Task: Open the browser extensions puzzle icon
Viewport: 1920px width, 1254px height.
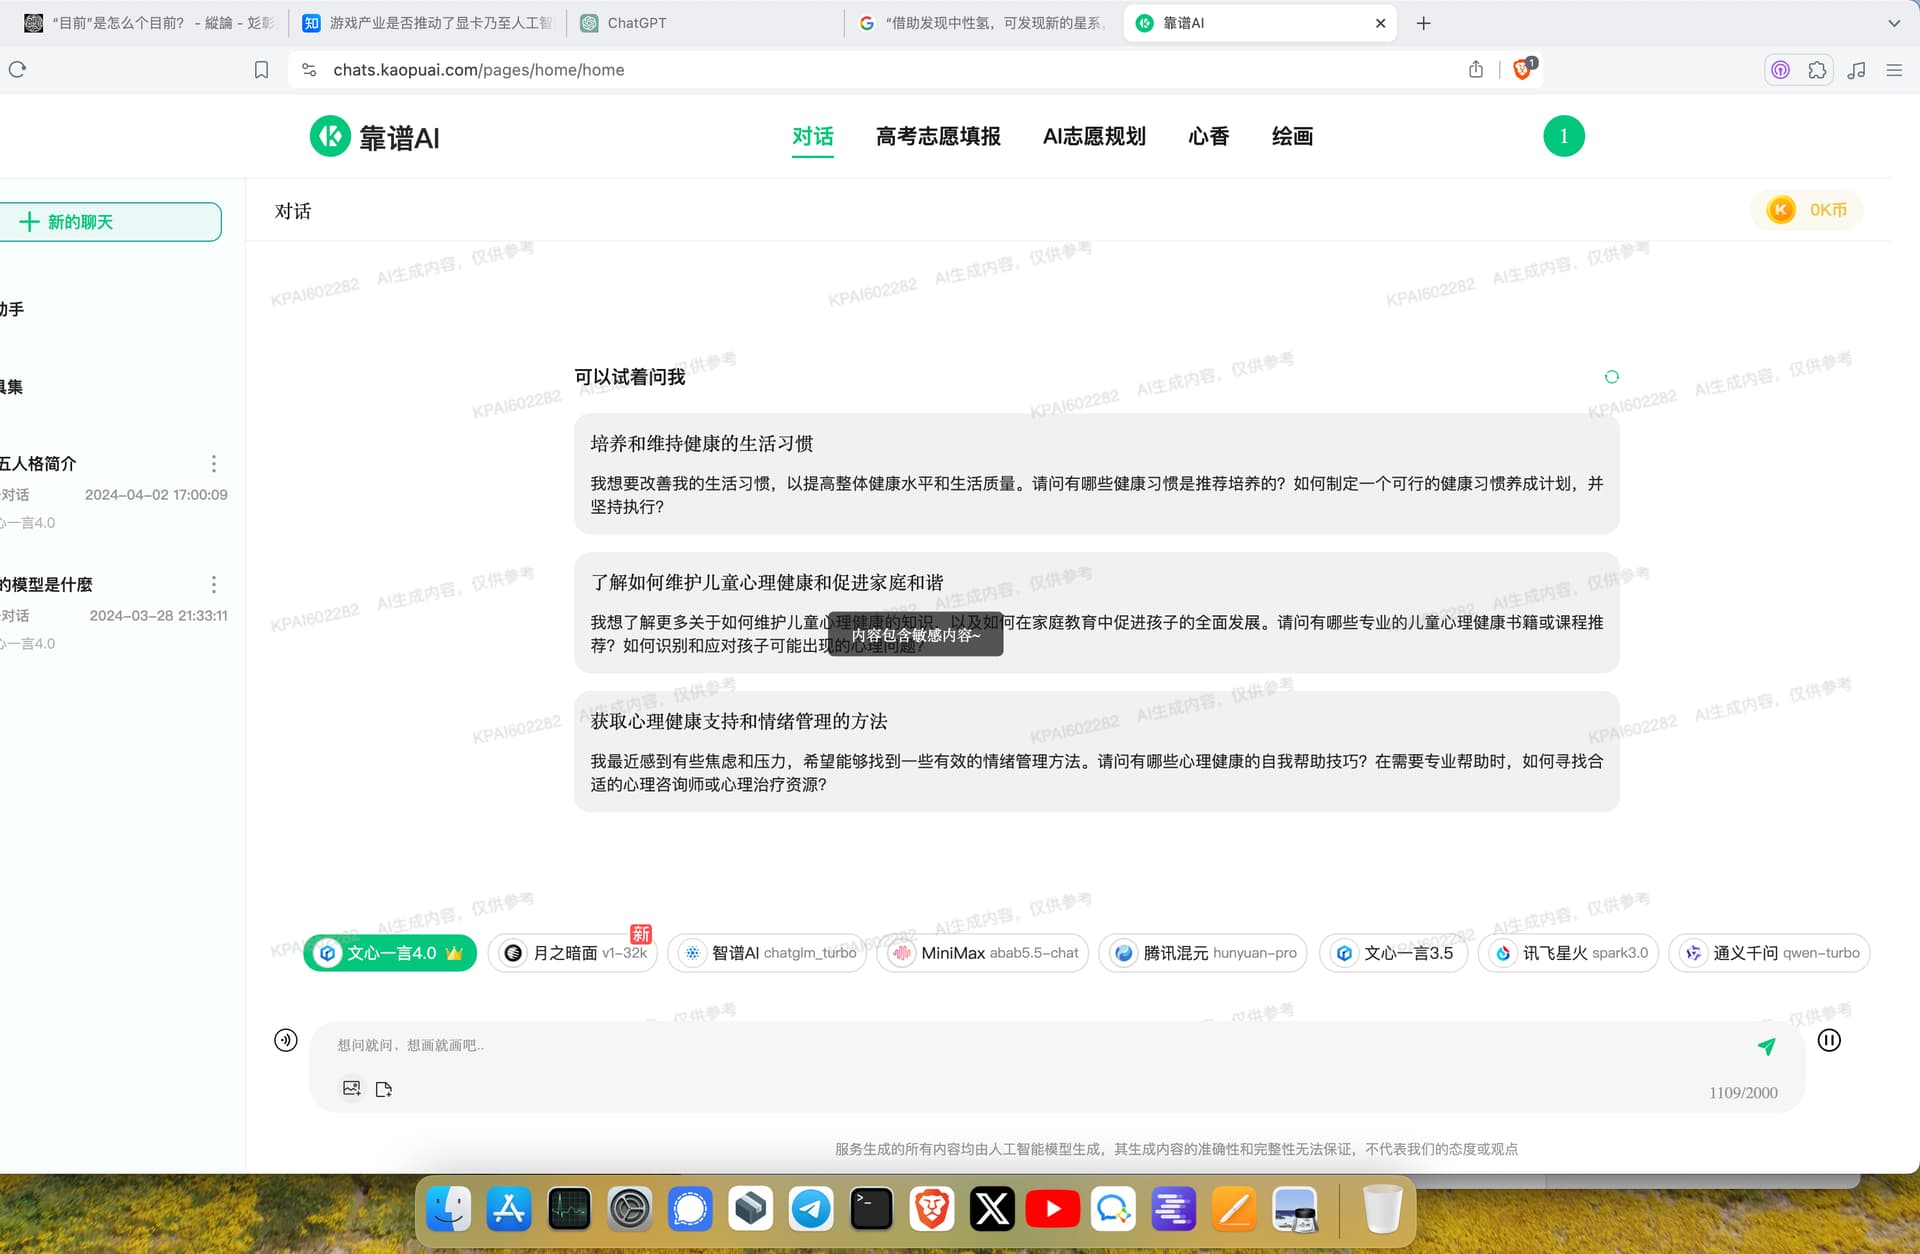Action: (x=1817, y=70)
